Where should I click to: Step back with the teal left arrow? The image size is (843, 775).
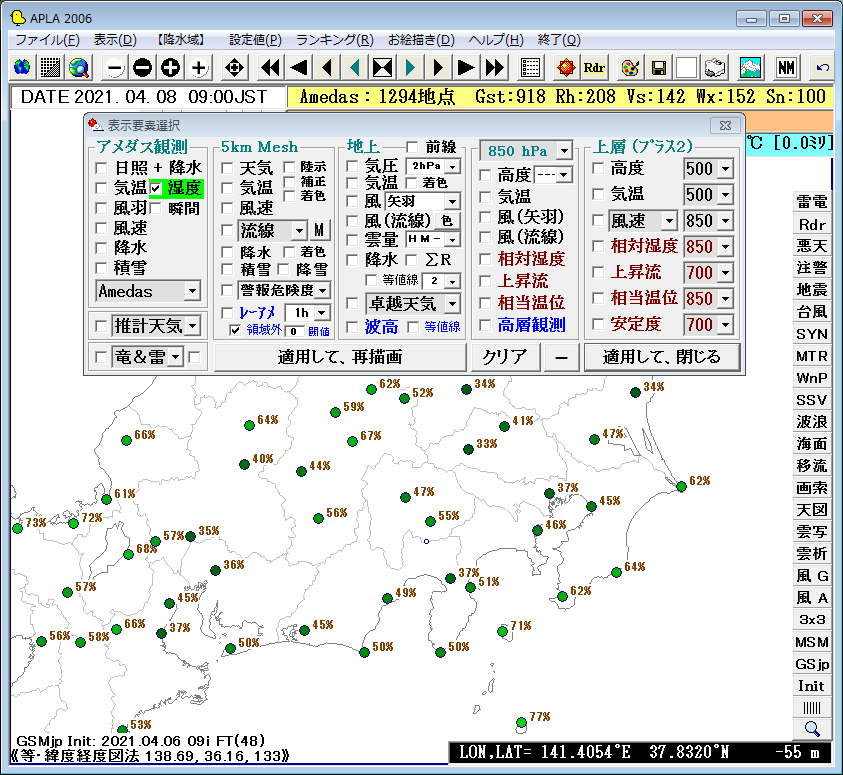[354, 68]
